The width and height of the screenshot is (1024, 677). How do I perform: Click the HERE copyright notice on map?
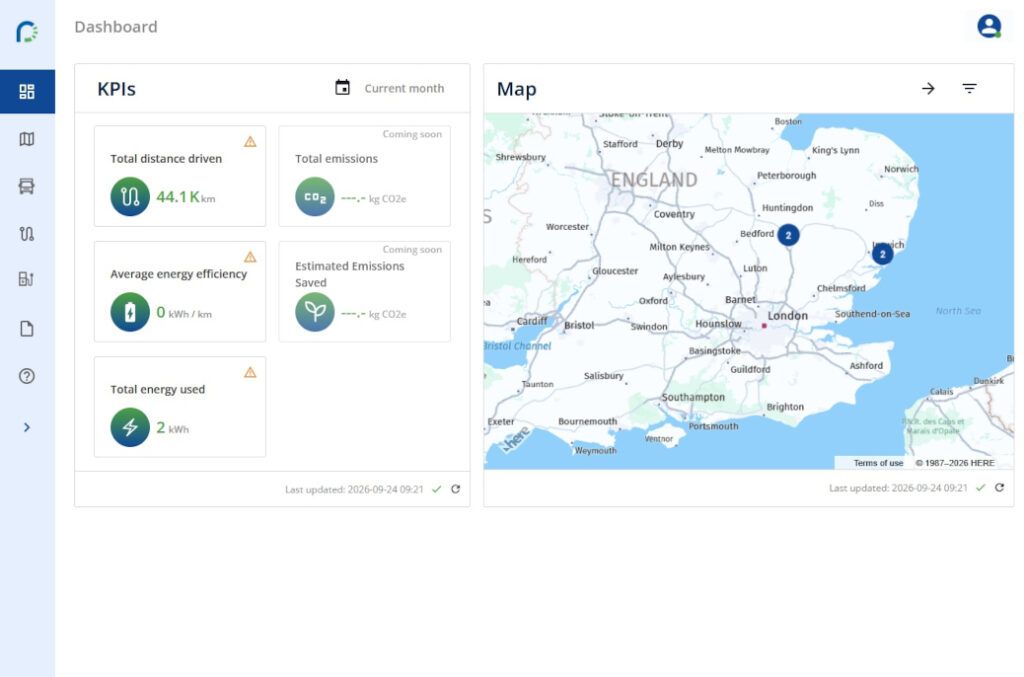click(x=955, y=463)
